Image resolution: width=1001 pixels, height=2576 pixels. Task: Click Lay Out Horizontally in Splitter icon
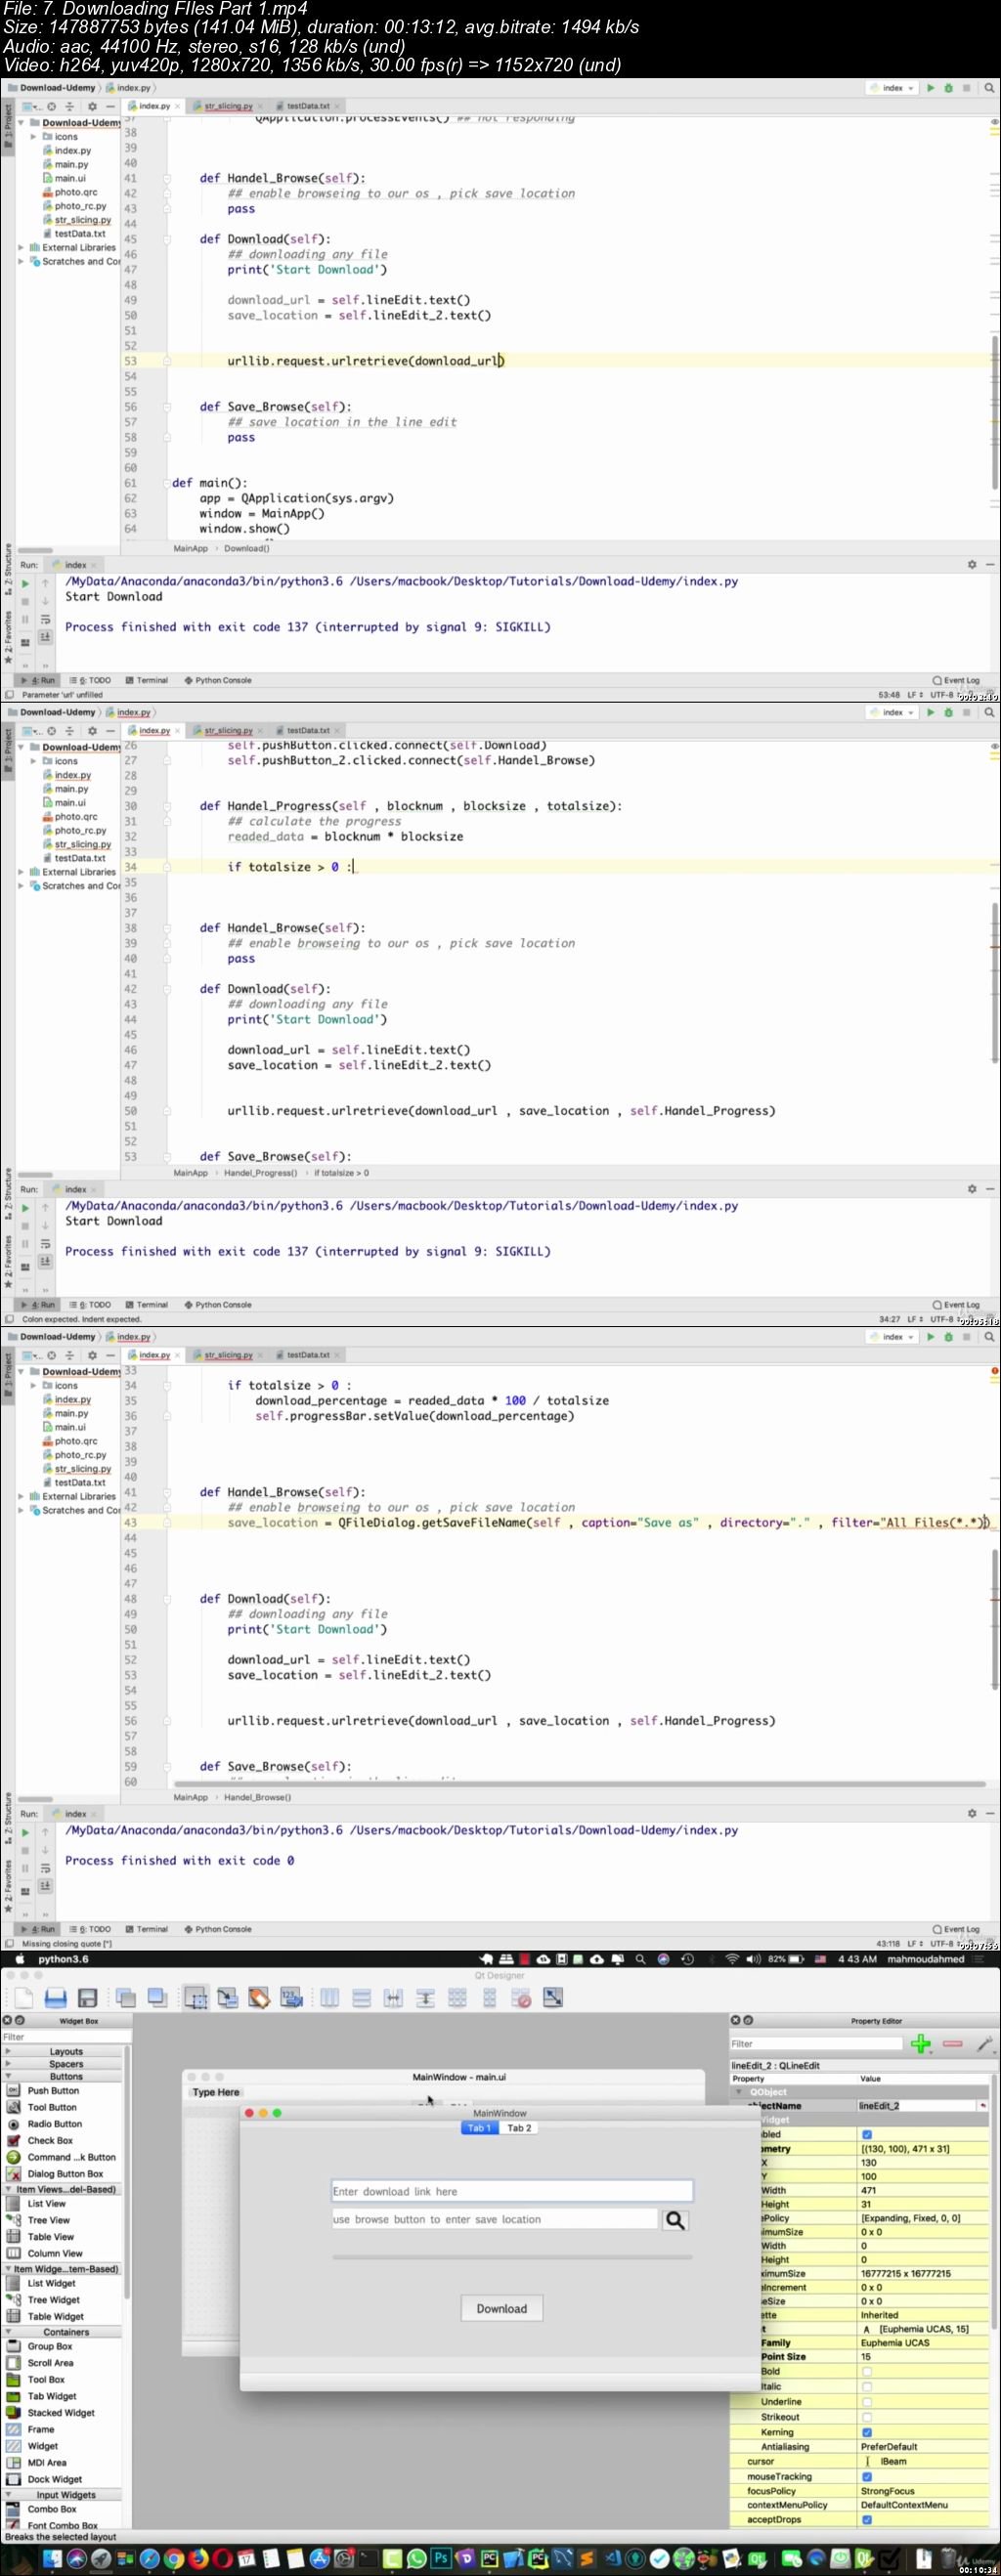(393, 1998)
